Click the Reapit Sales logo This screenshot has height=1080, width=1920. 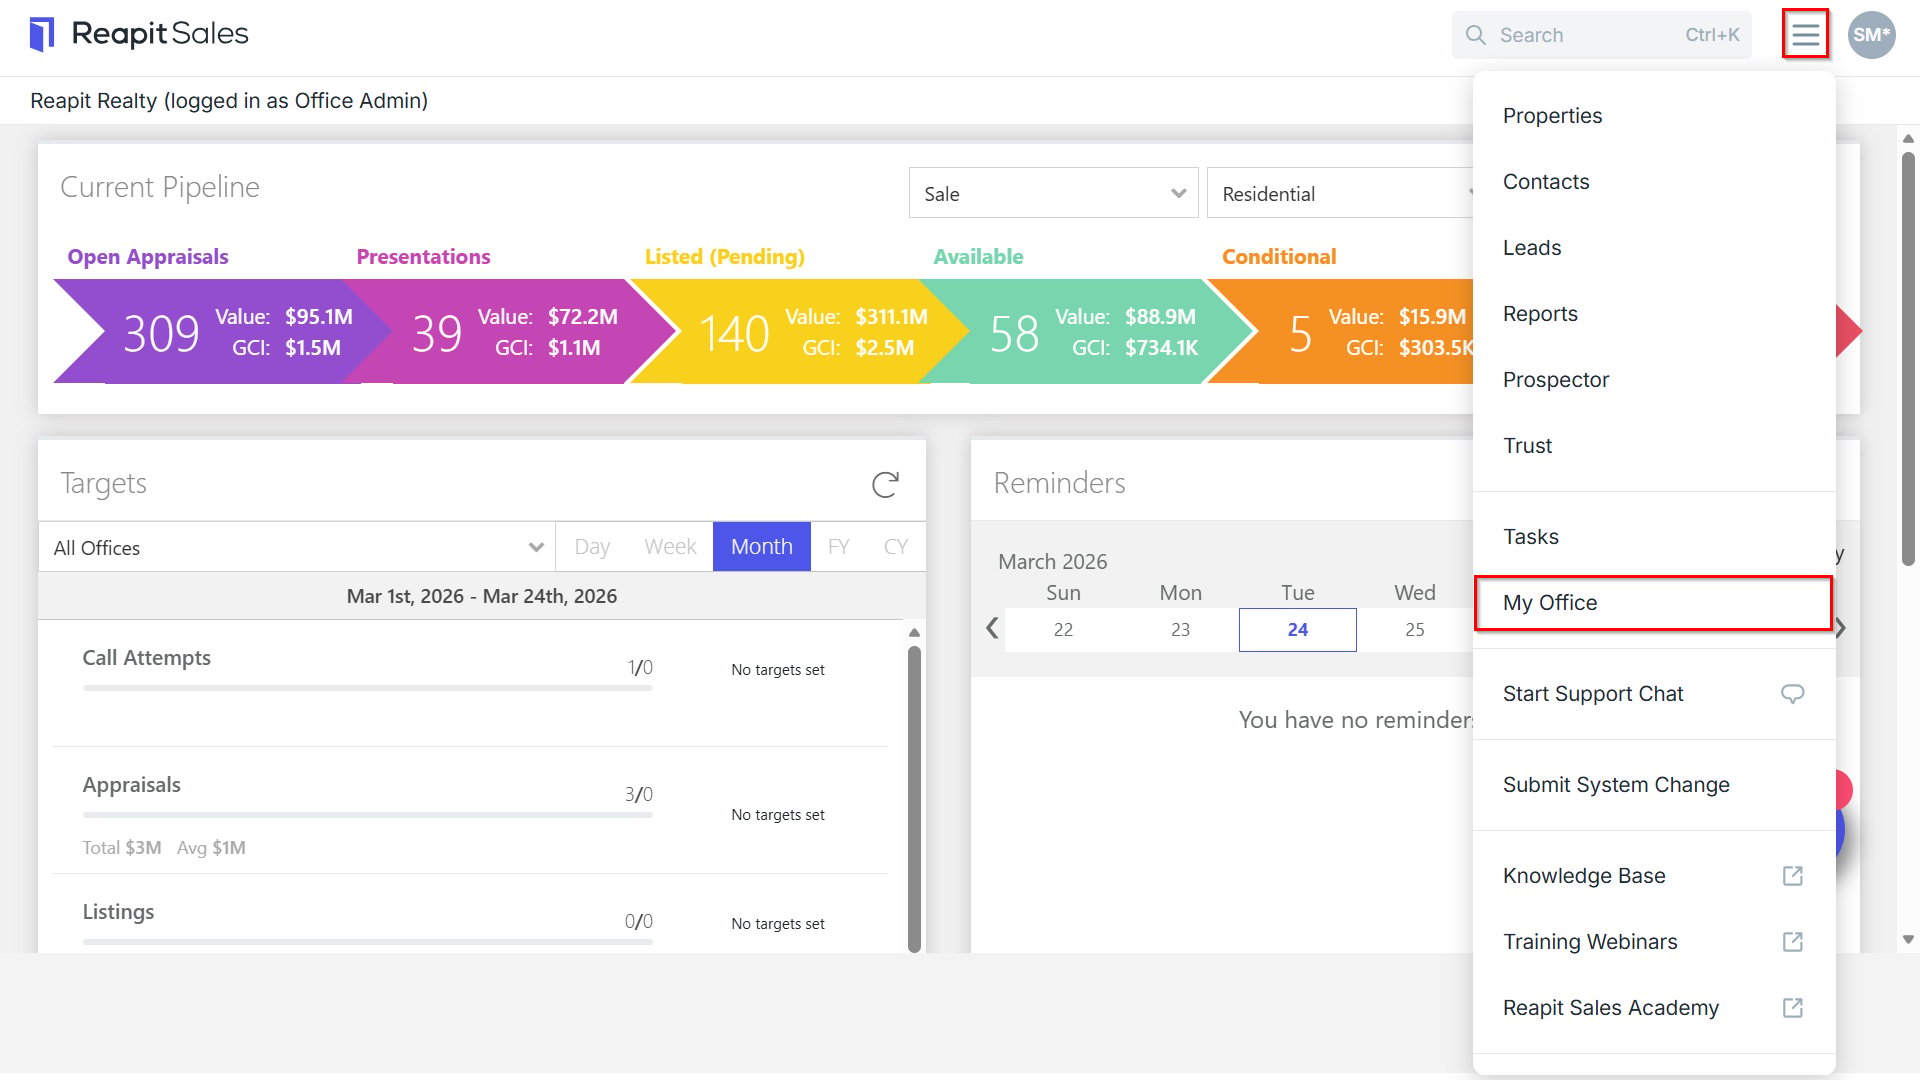(x=139, y=34)
